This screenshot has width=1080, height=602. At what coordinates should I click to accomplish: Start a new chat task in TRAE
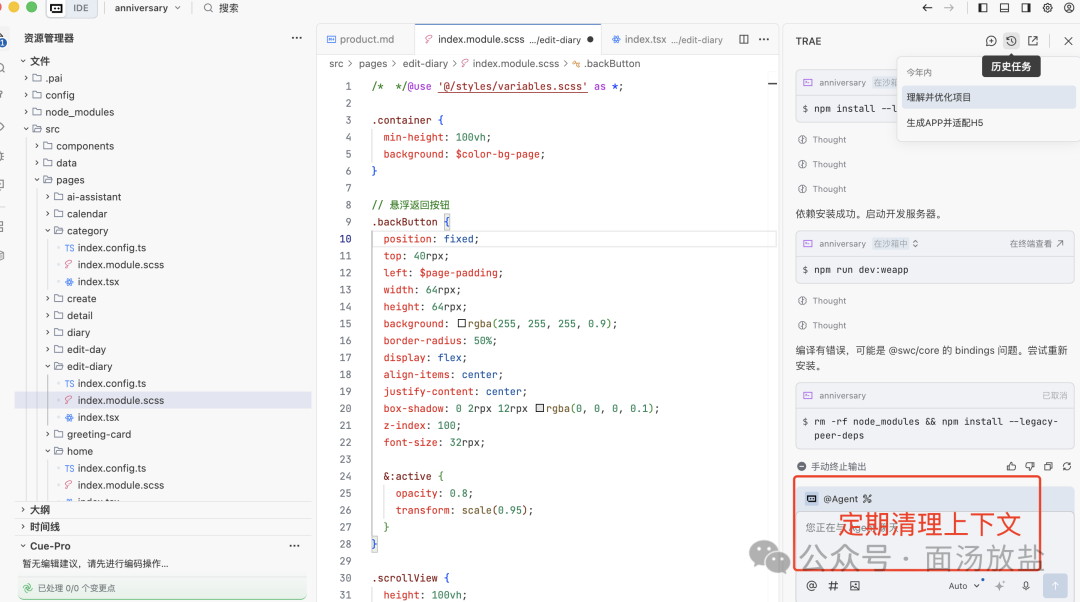point(990,41)
